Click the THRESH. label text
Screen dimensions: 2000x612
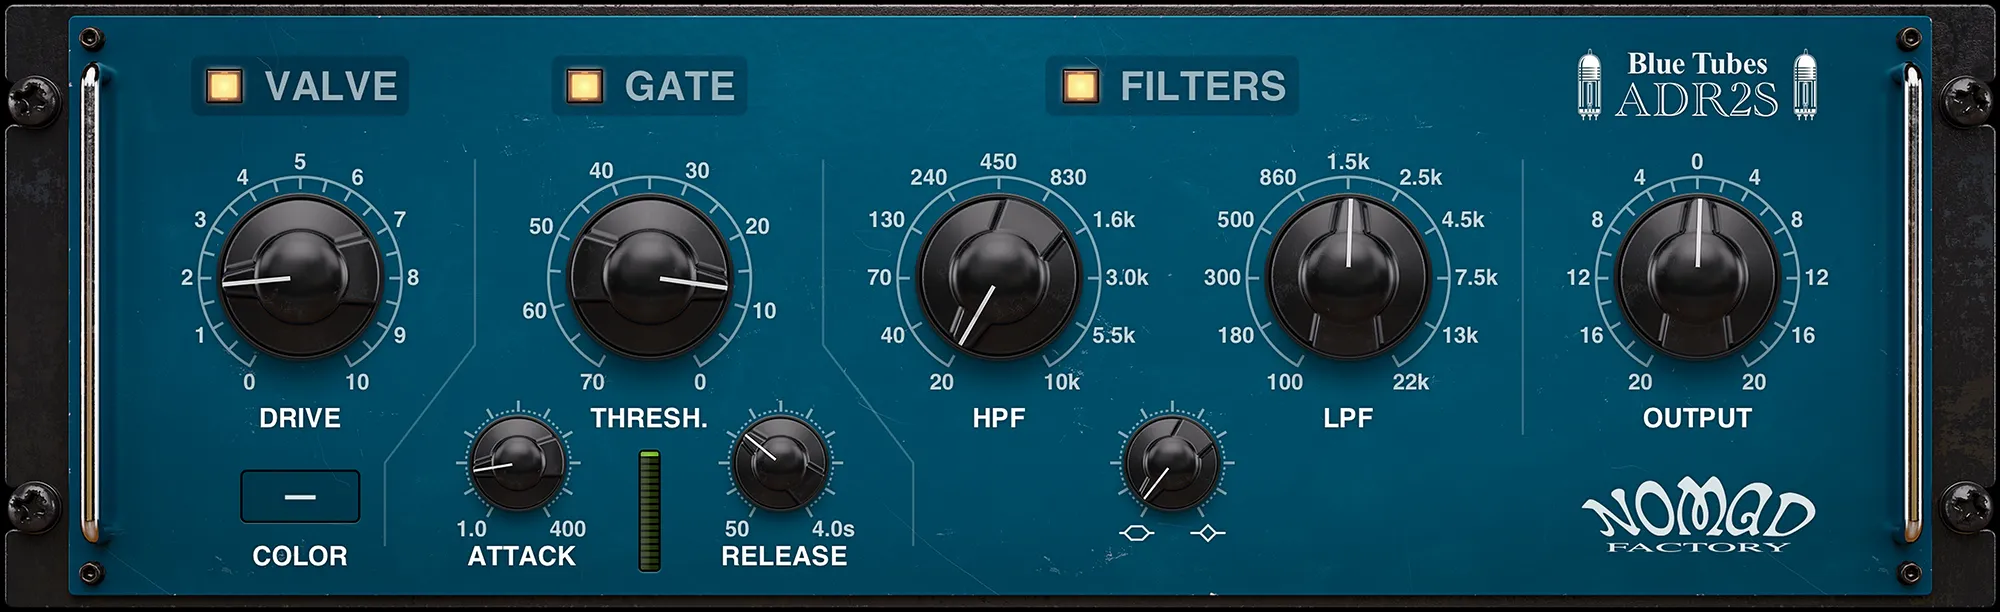tap(649, 418)
